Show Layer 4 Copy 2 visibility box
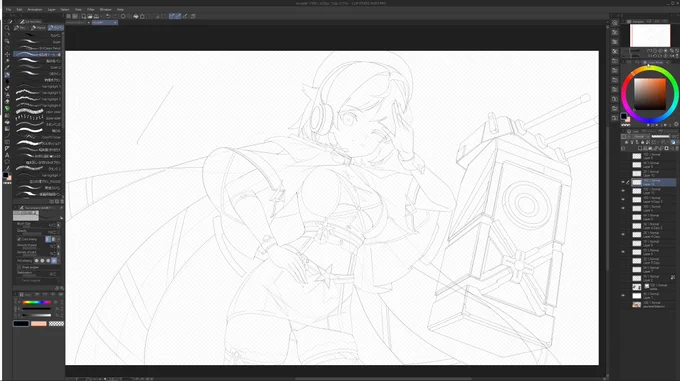680x381 pixels. click(x=623, y=226)
